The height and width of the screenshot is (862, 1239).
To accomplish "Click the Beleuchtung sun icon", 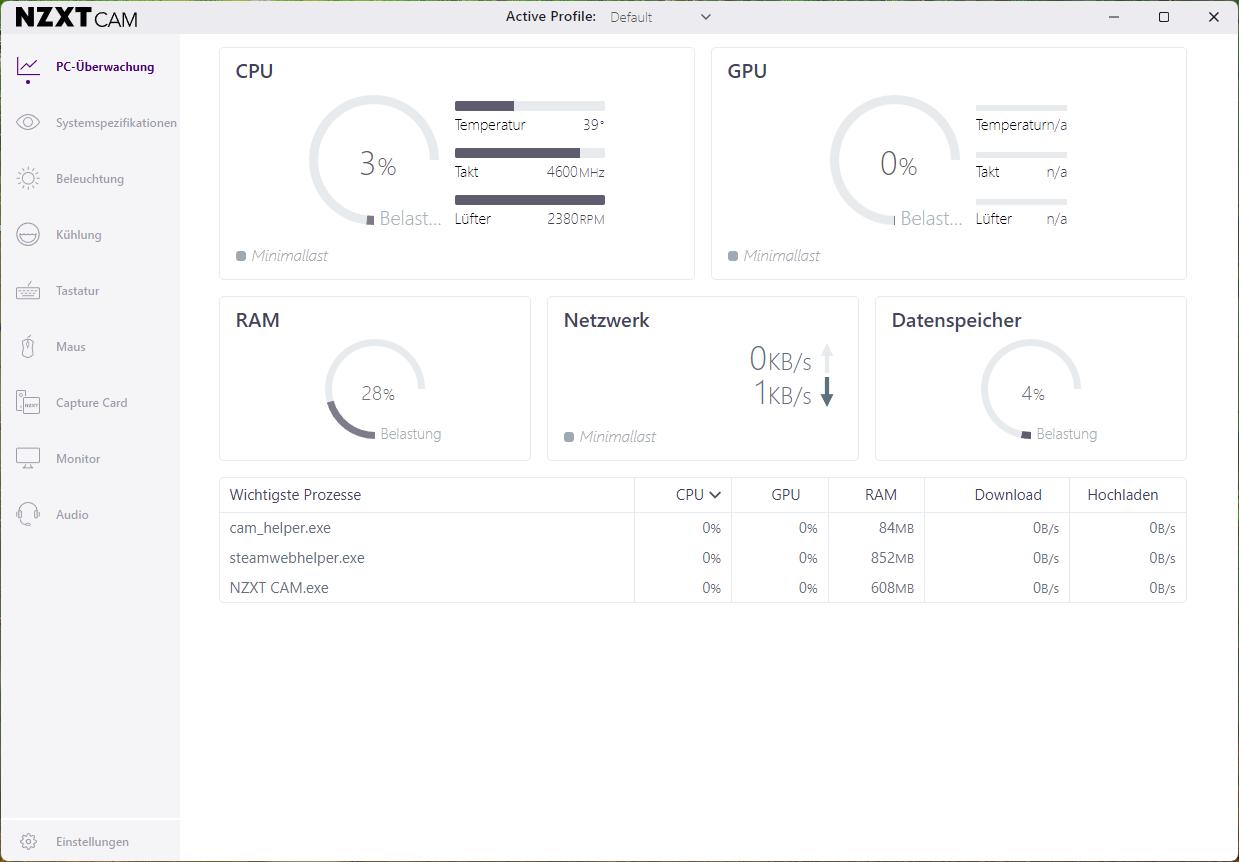I will pyautogui.click(x=28, y=179).
